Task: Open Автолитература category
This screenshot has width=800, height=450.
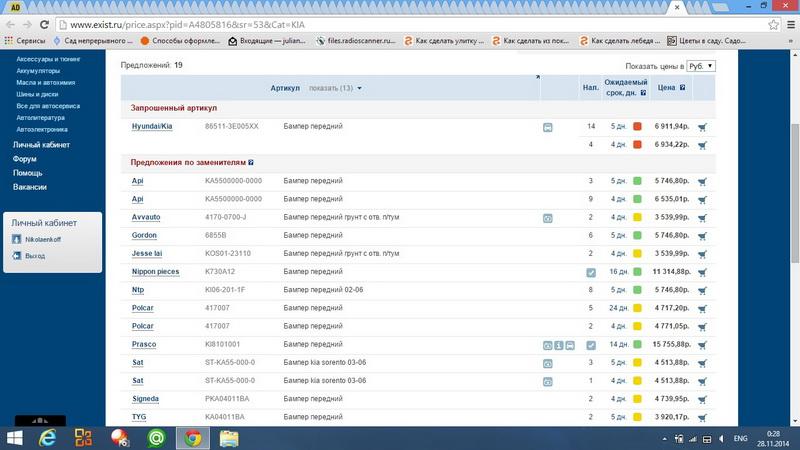Action: (40, 118)
